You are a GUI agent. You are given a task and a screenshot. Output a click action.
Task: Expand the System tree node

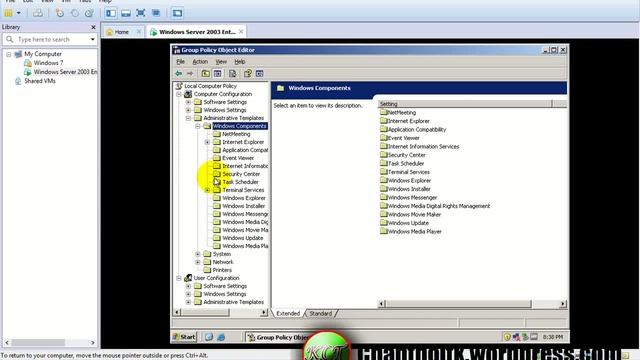tap(198, 254)
